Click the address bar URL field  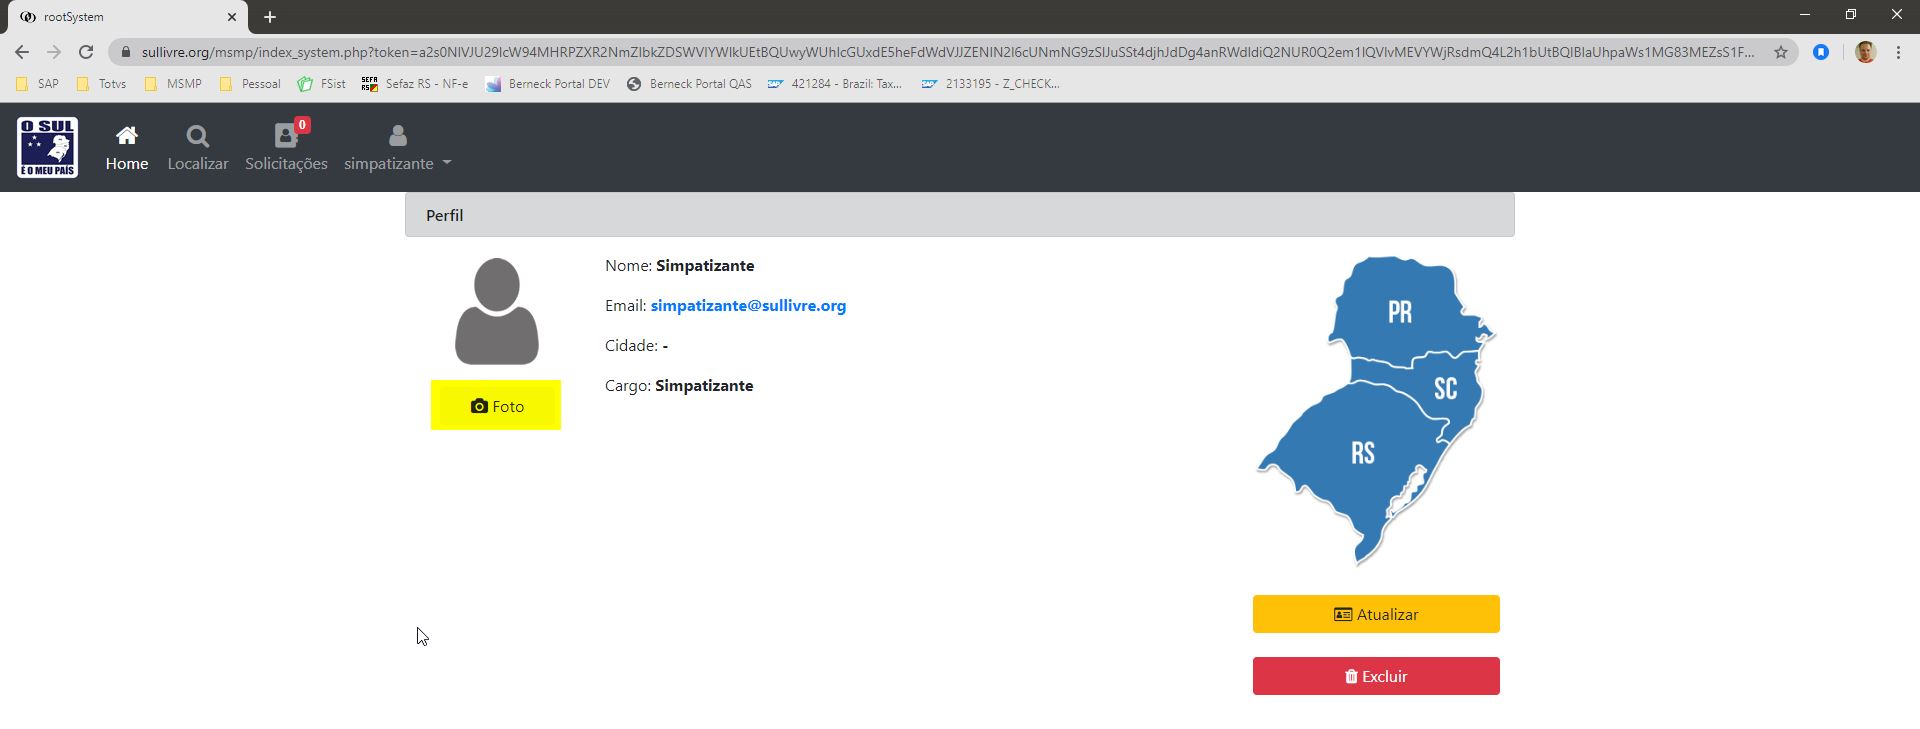coord(940,52)
